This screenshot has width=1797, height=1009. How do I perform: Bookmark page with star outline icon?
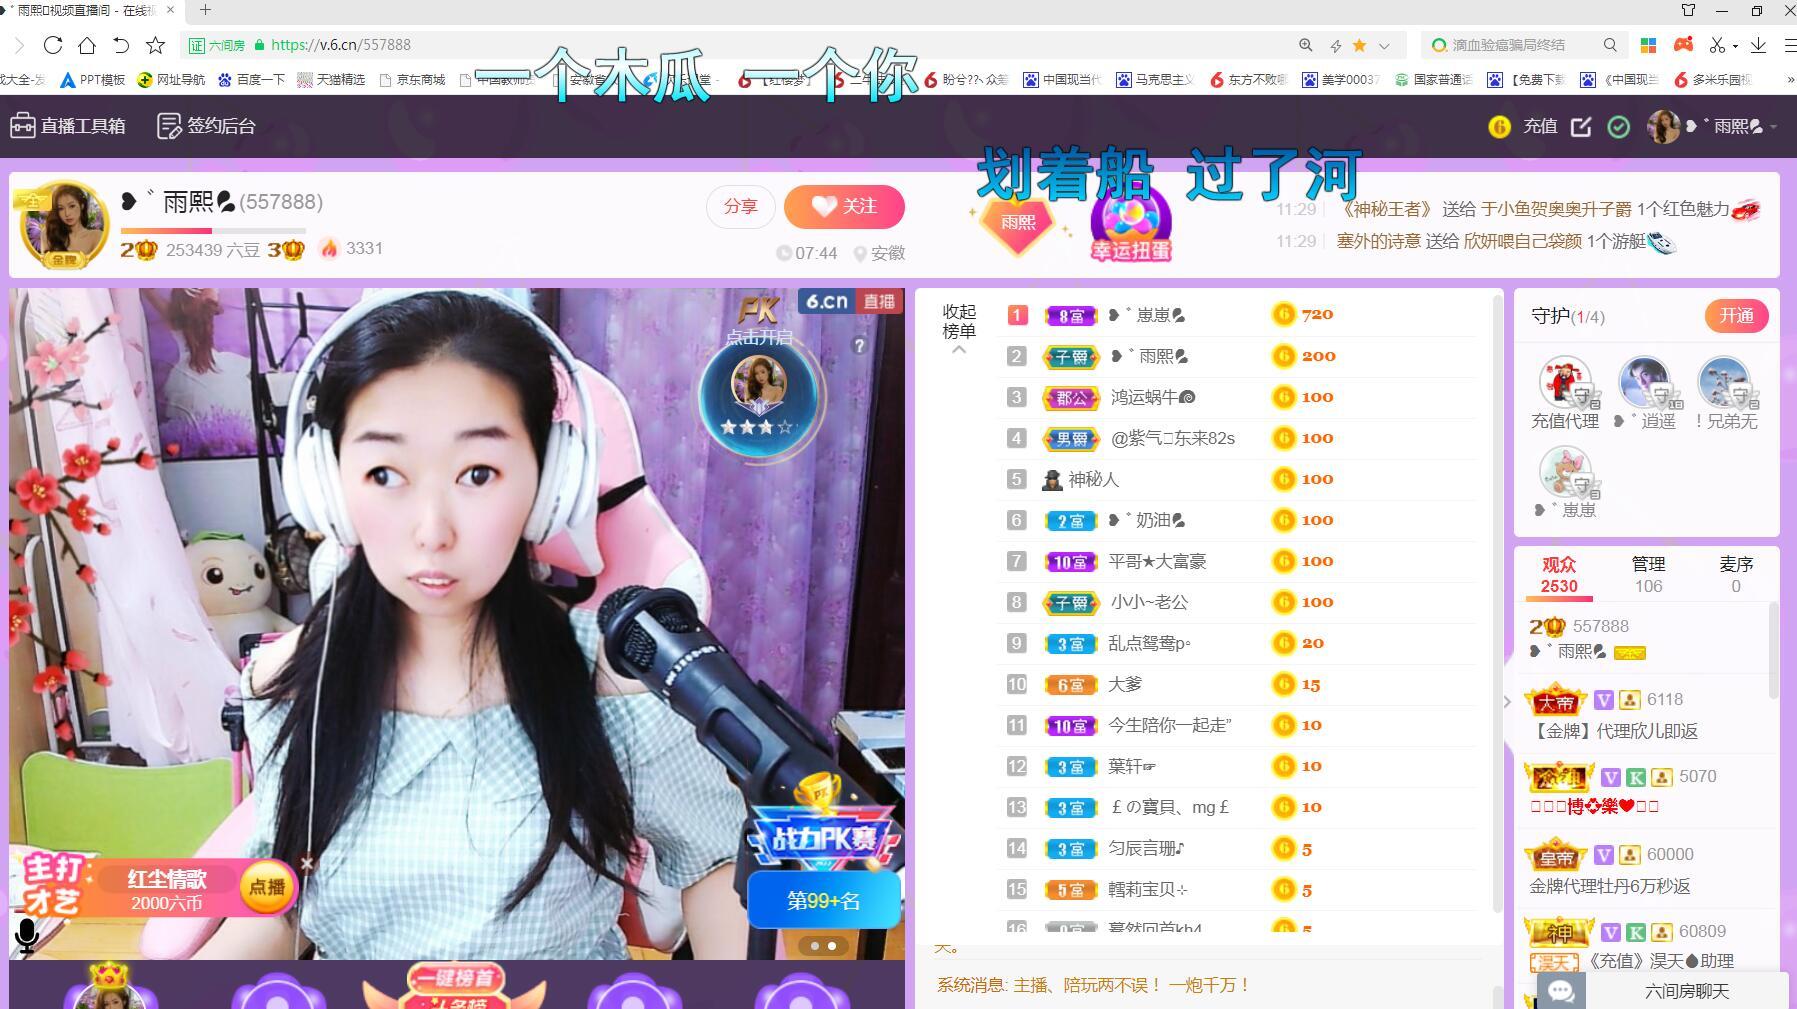[155, 45]
